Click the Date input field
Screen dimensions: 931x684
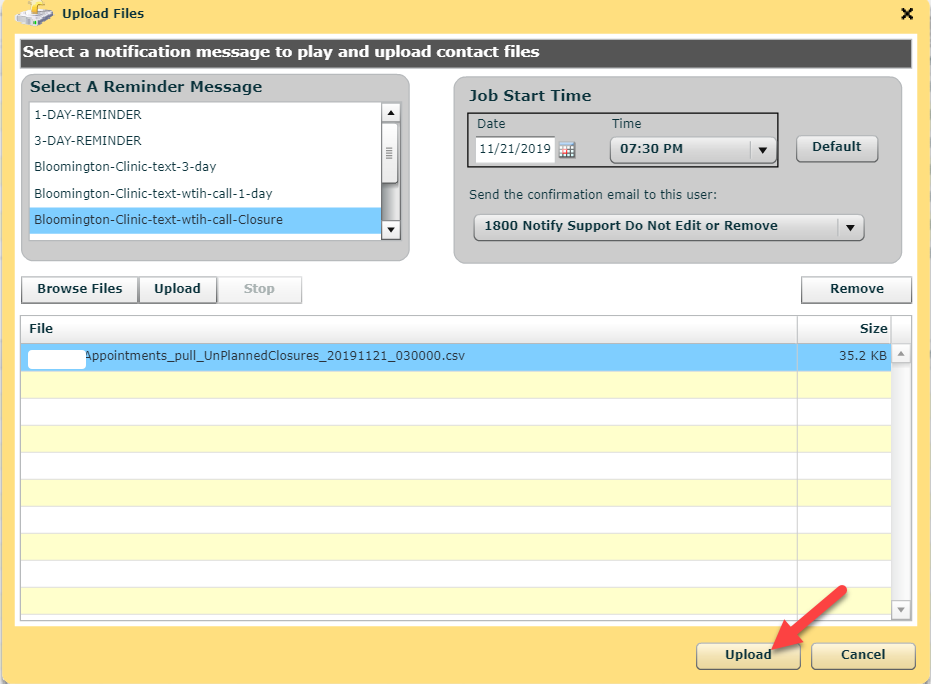(515, 150)
